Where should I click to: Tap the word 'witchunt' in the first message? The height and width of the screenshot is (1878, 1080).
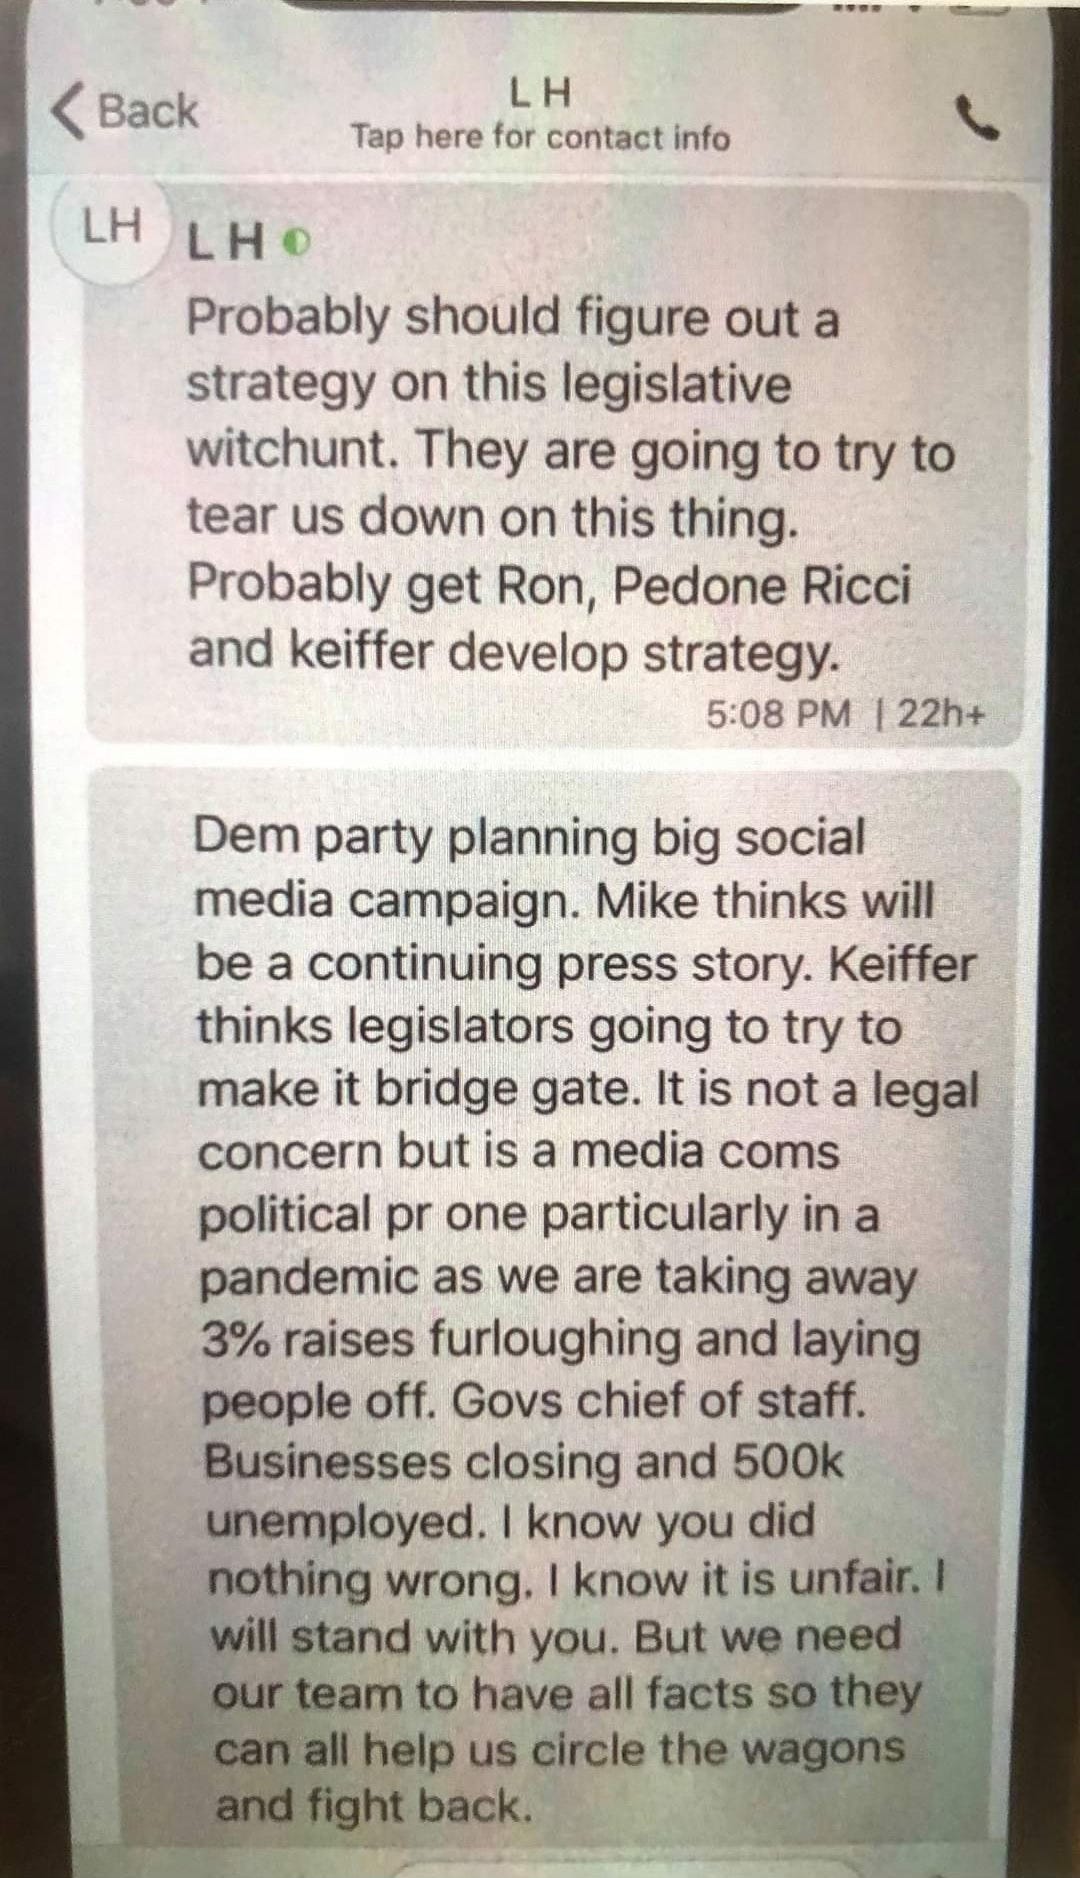click(296, 451)
